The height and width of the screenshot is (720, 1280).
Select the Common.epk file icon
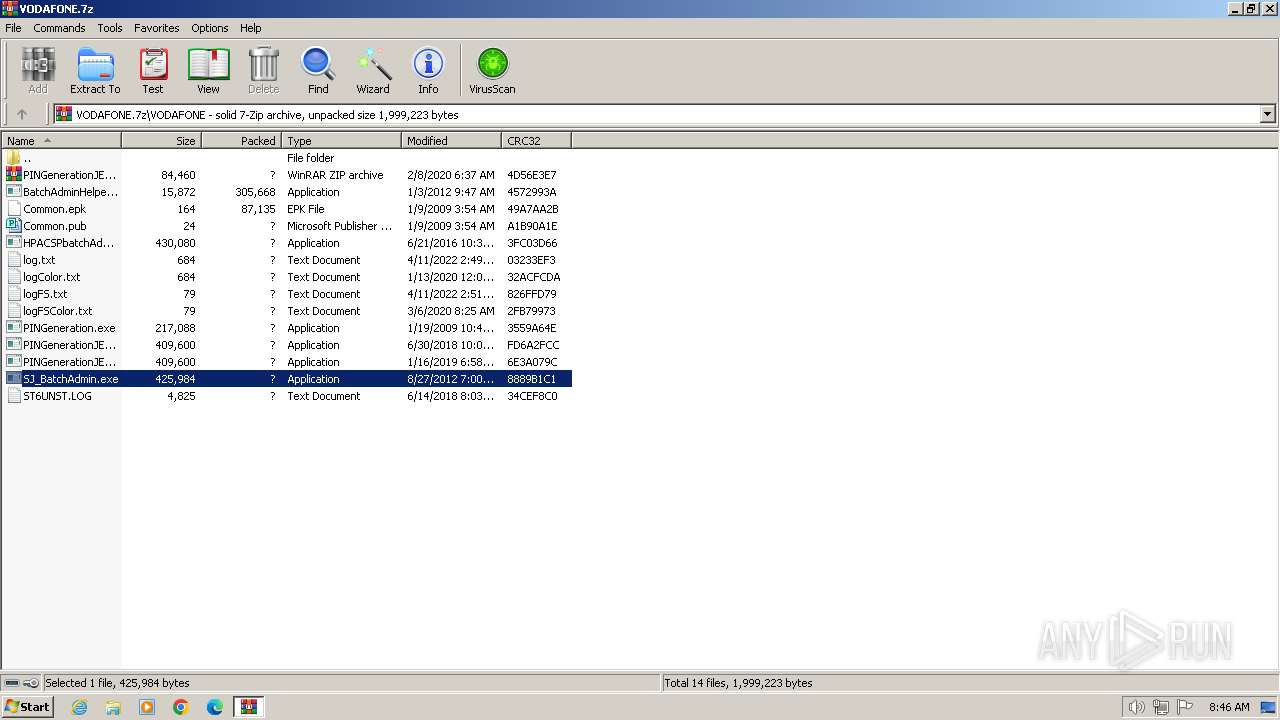pyautogui.click(x=14, y=209)
